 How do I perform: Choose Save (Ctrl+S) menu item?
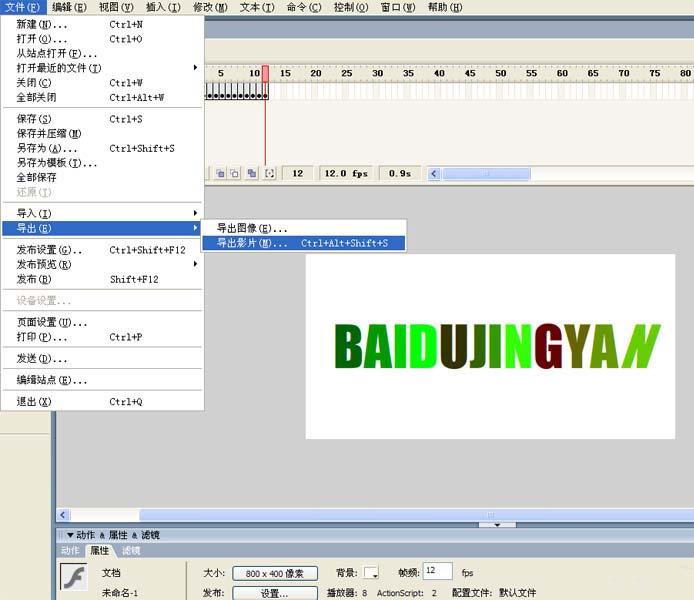point(102,119)
